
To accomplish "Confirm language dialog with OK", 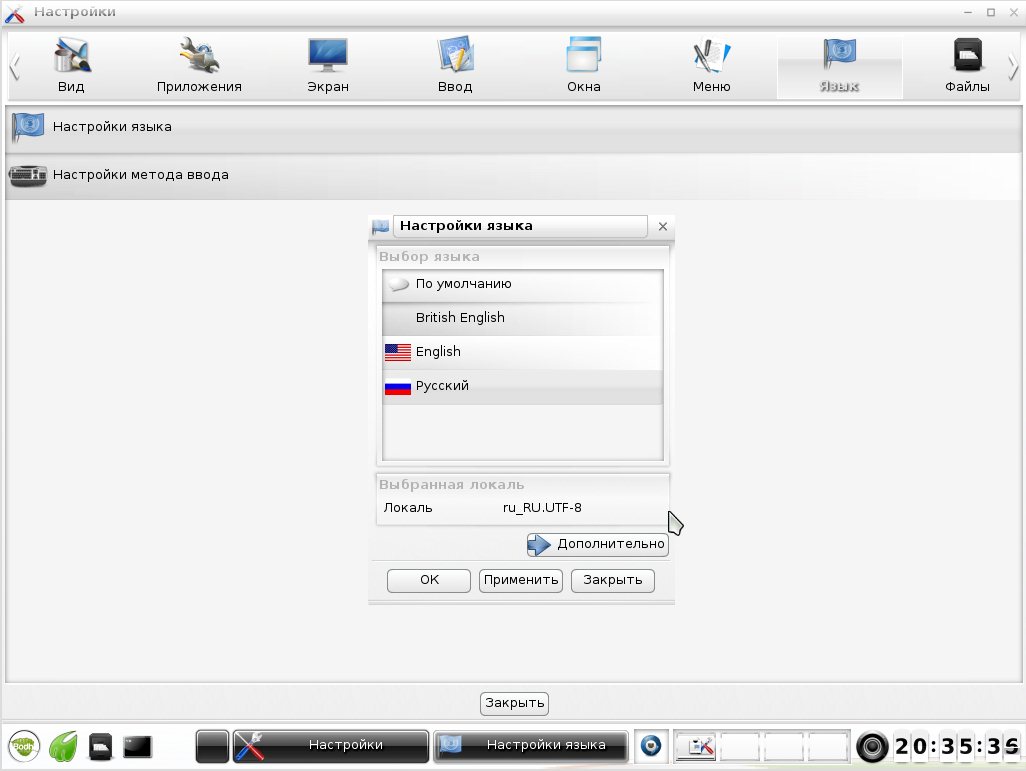I will click(429, 580).
